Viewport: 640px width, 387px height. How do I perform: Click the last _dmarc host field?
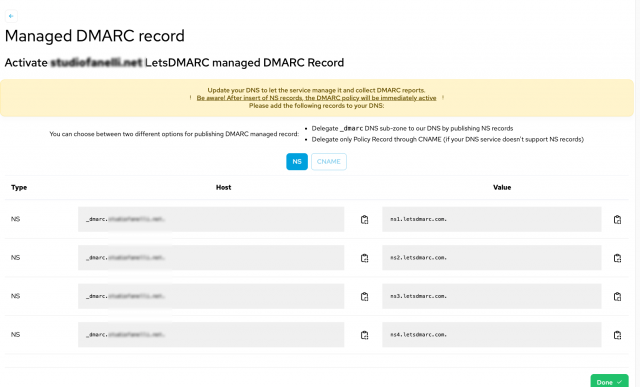click(211, 334)
